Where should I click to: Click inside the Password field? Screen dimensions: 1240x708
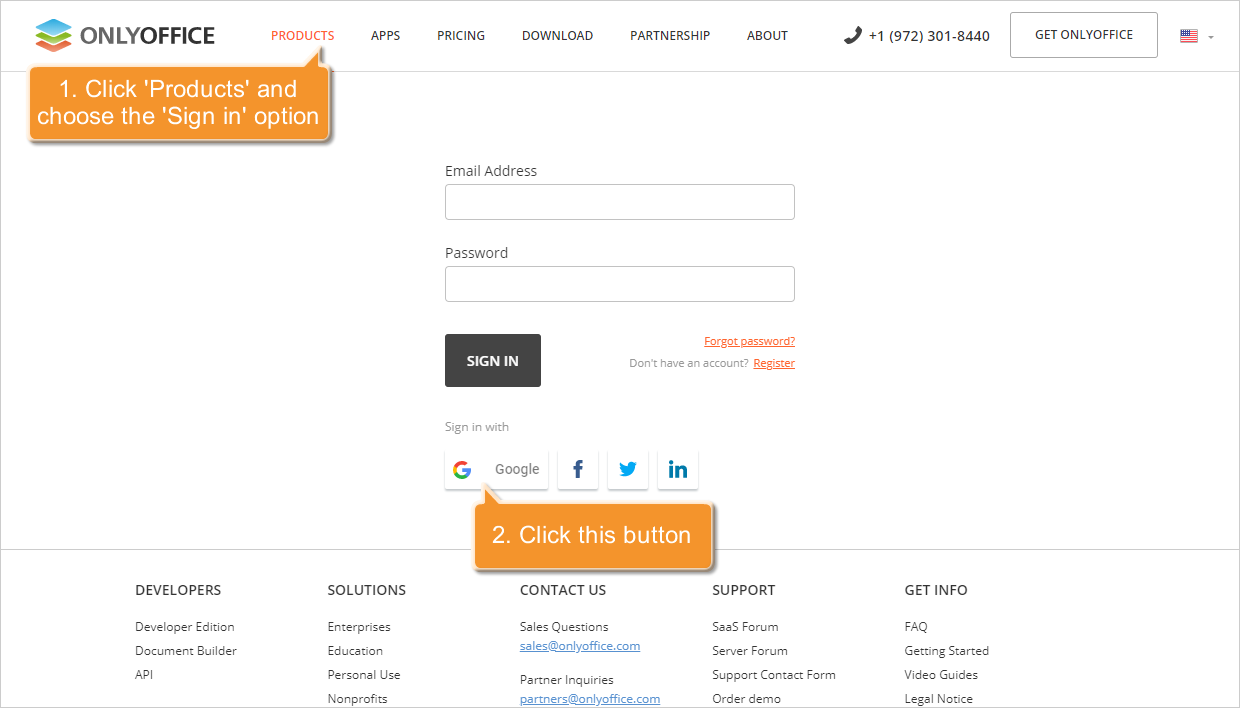click(x=619, y=283)
